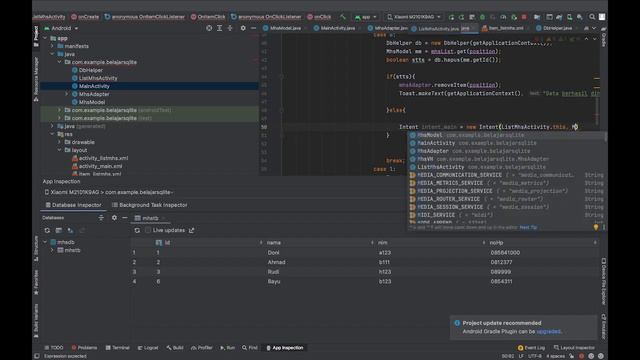640x360 pixels.
Task: Open the Event Log button
Action: 531,348
